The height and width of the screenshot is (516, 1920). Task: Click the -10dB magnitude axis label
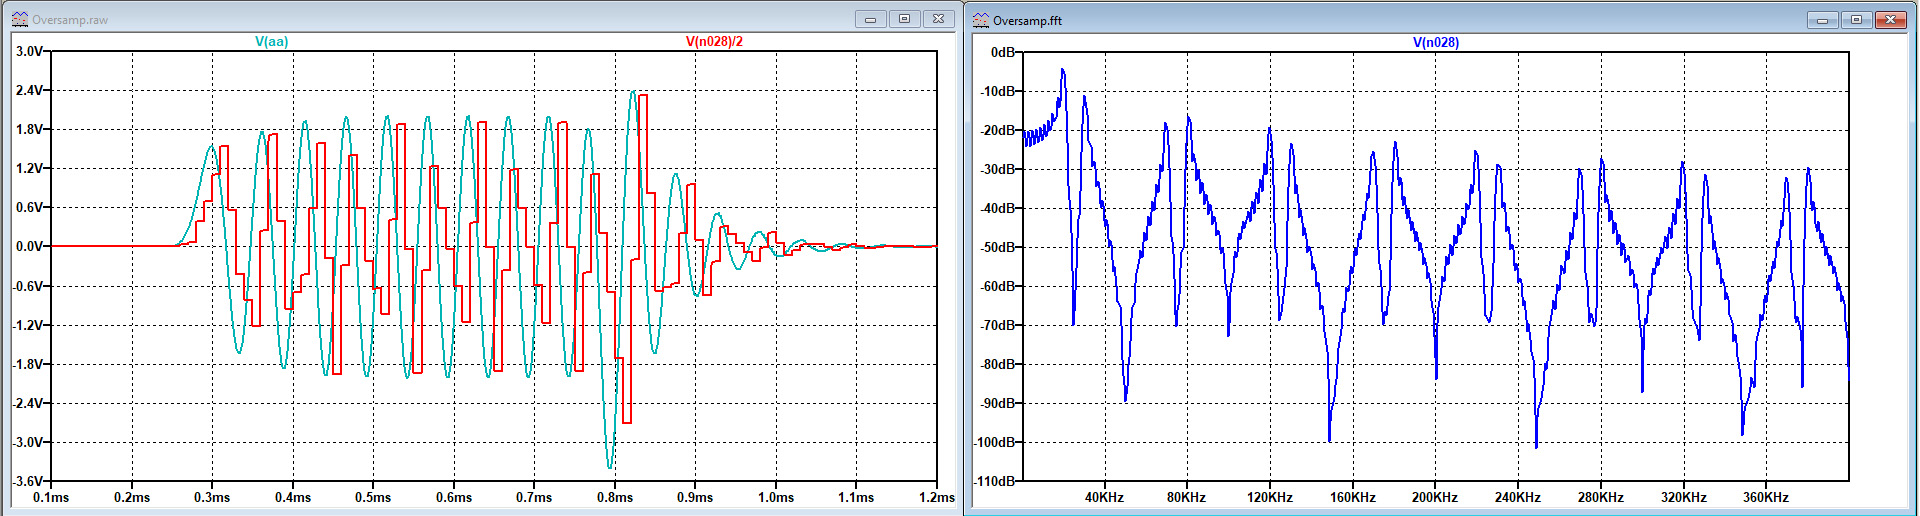[x=998, y=91]
